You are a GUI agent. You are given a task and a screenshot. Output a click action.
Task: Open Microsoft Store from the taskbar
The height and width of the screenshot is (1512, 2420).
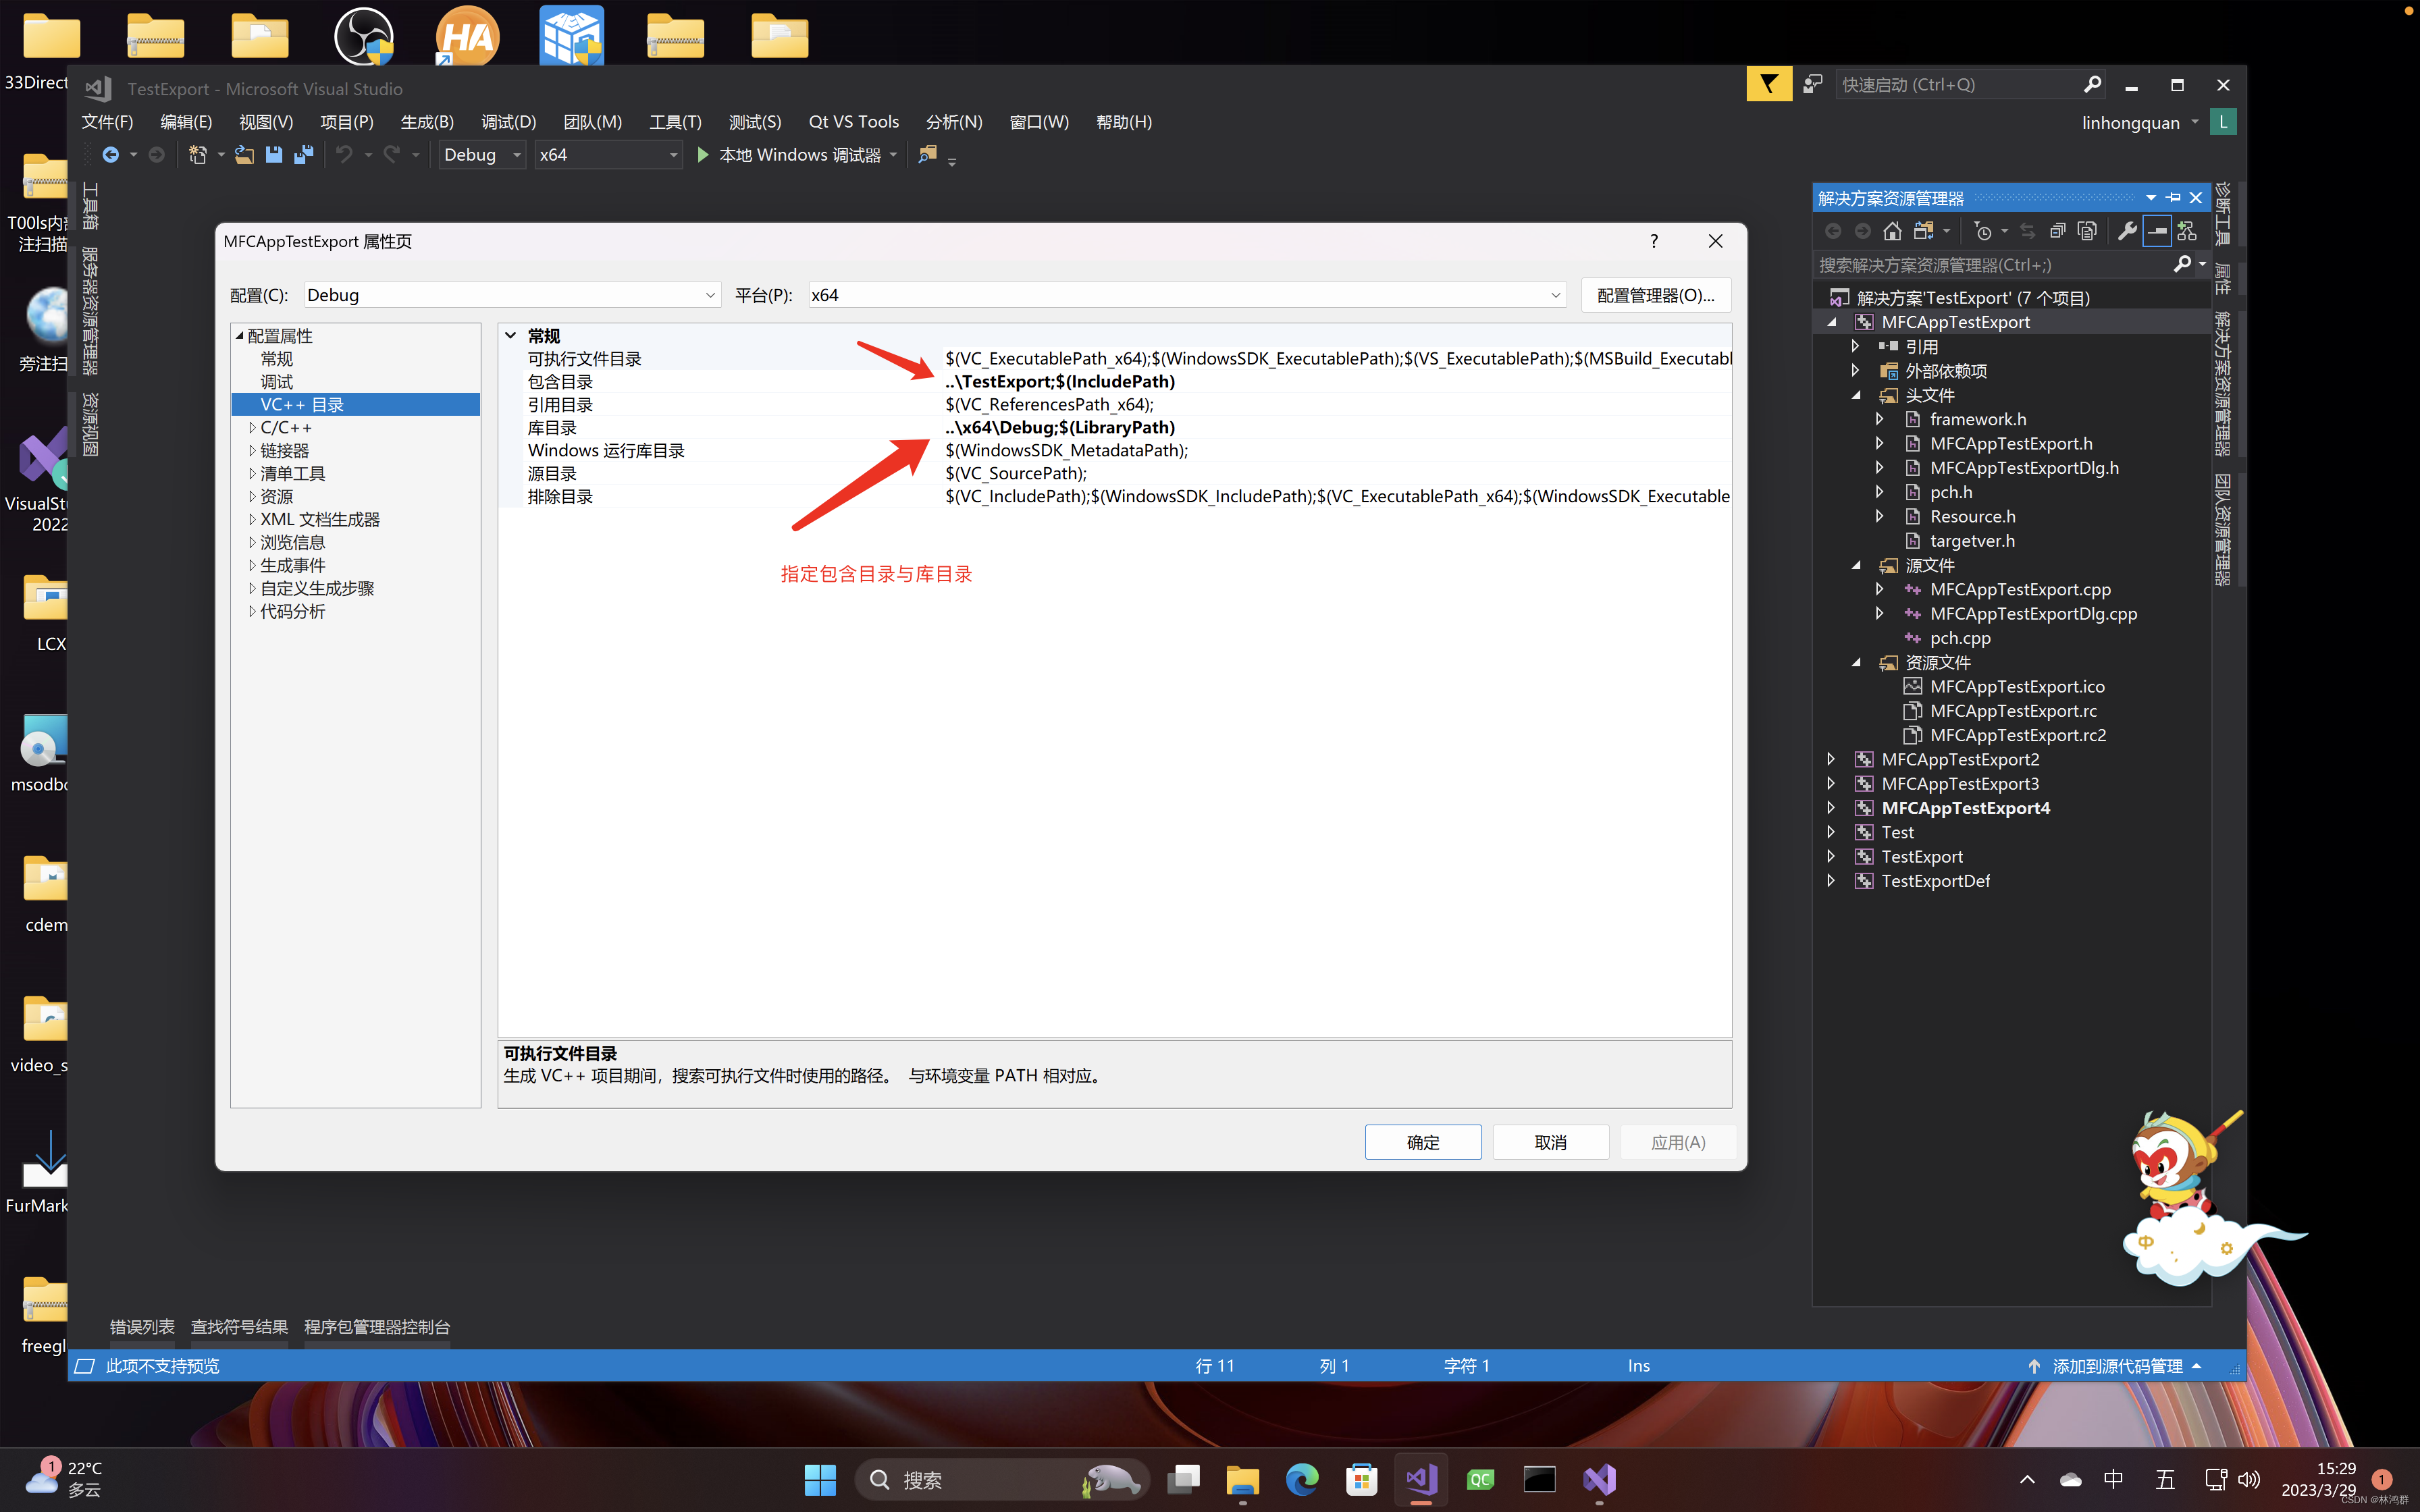[1361, 1479]
